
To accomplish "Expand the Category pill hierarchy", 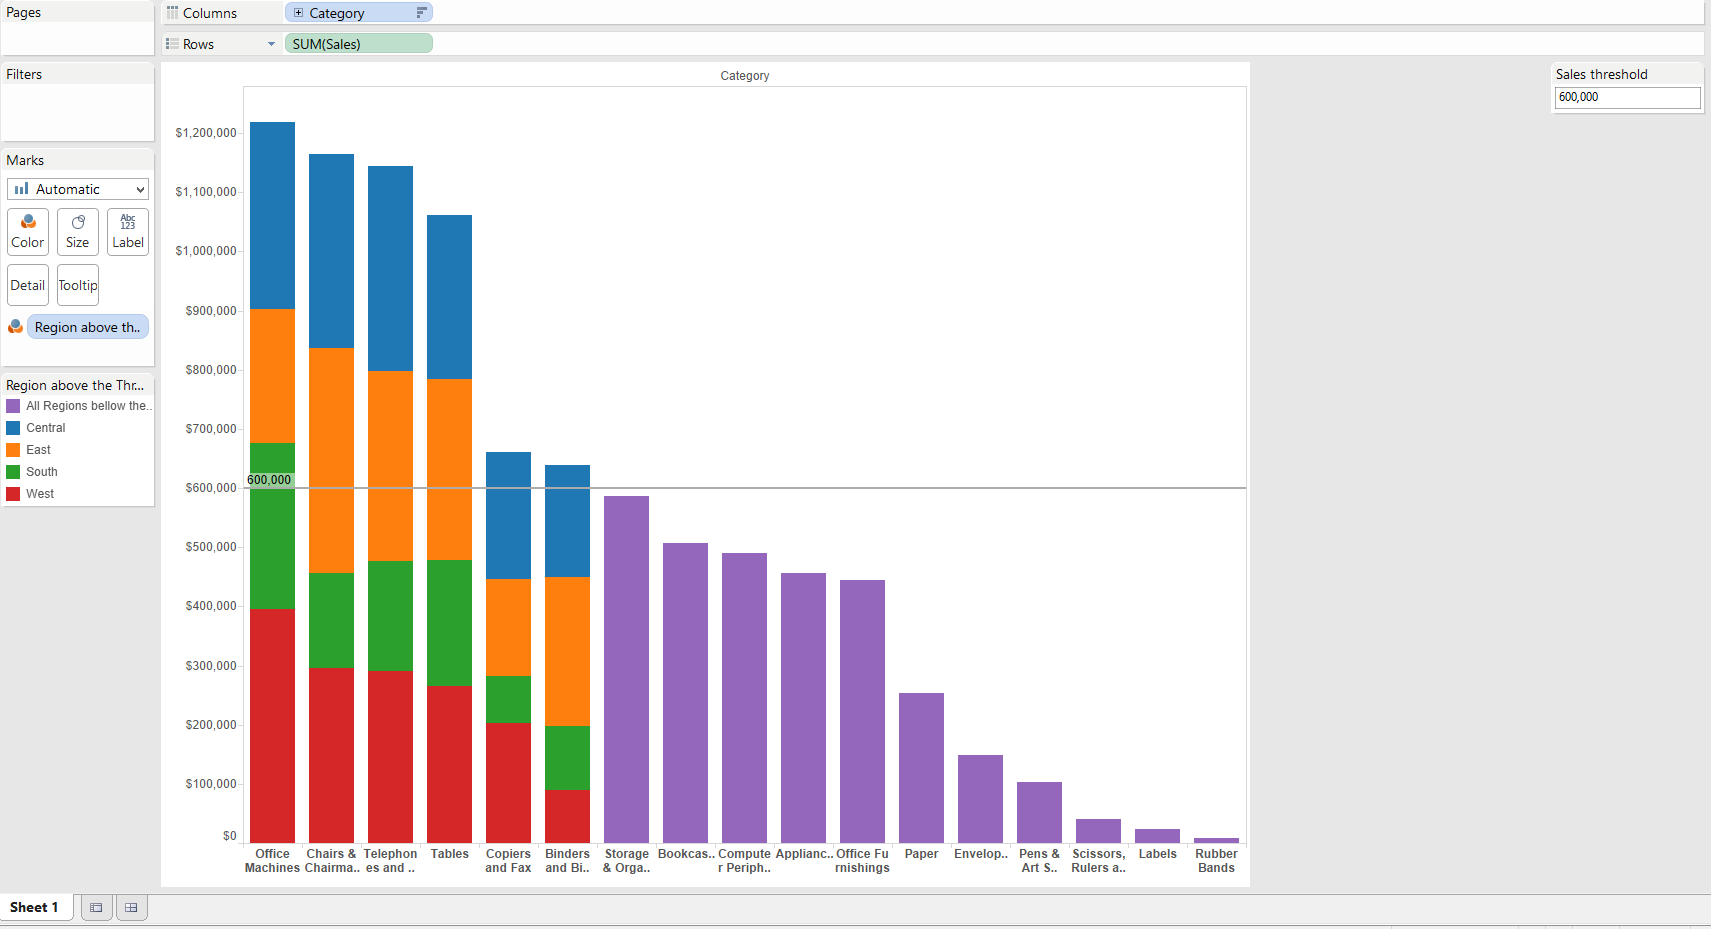I will 298,13.
